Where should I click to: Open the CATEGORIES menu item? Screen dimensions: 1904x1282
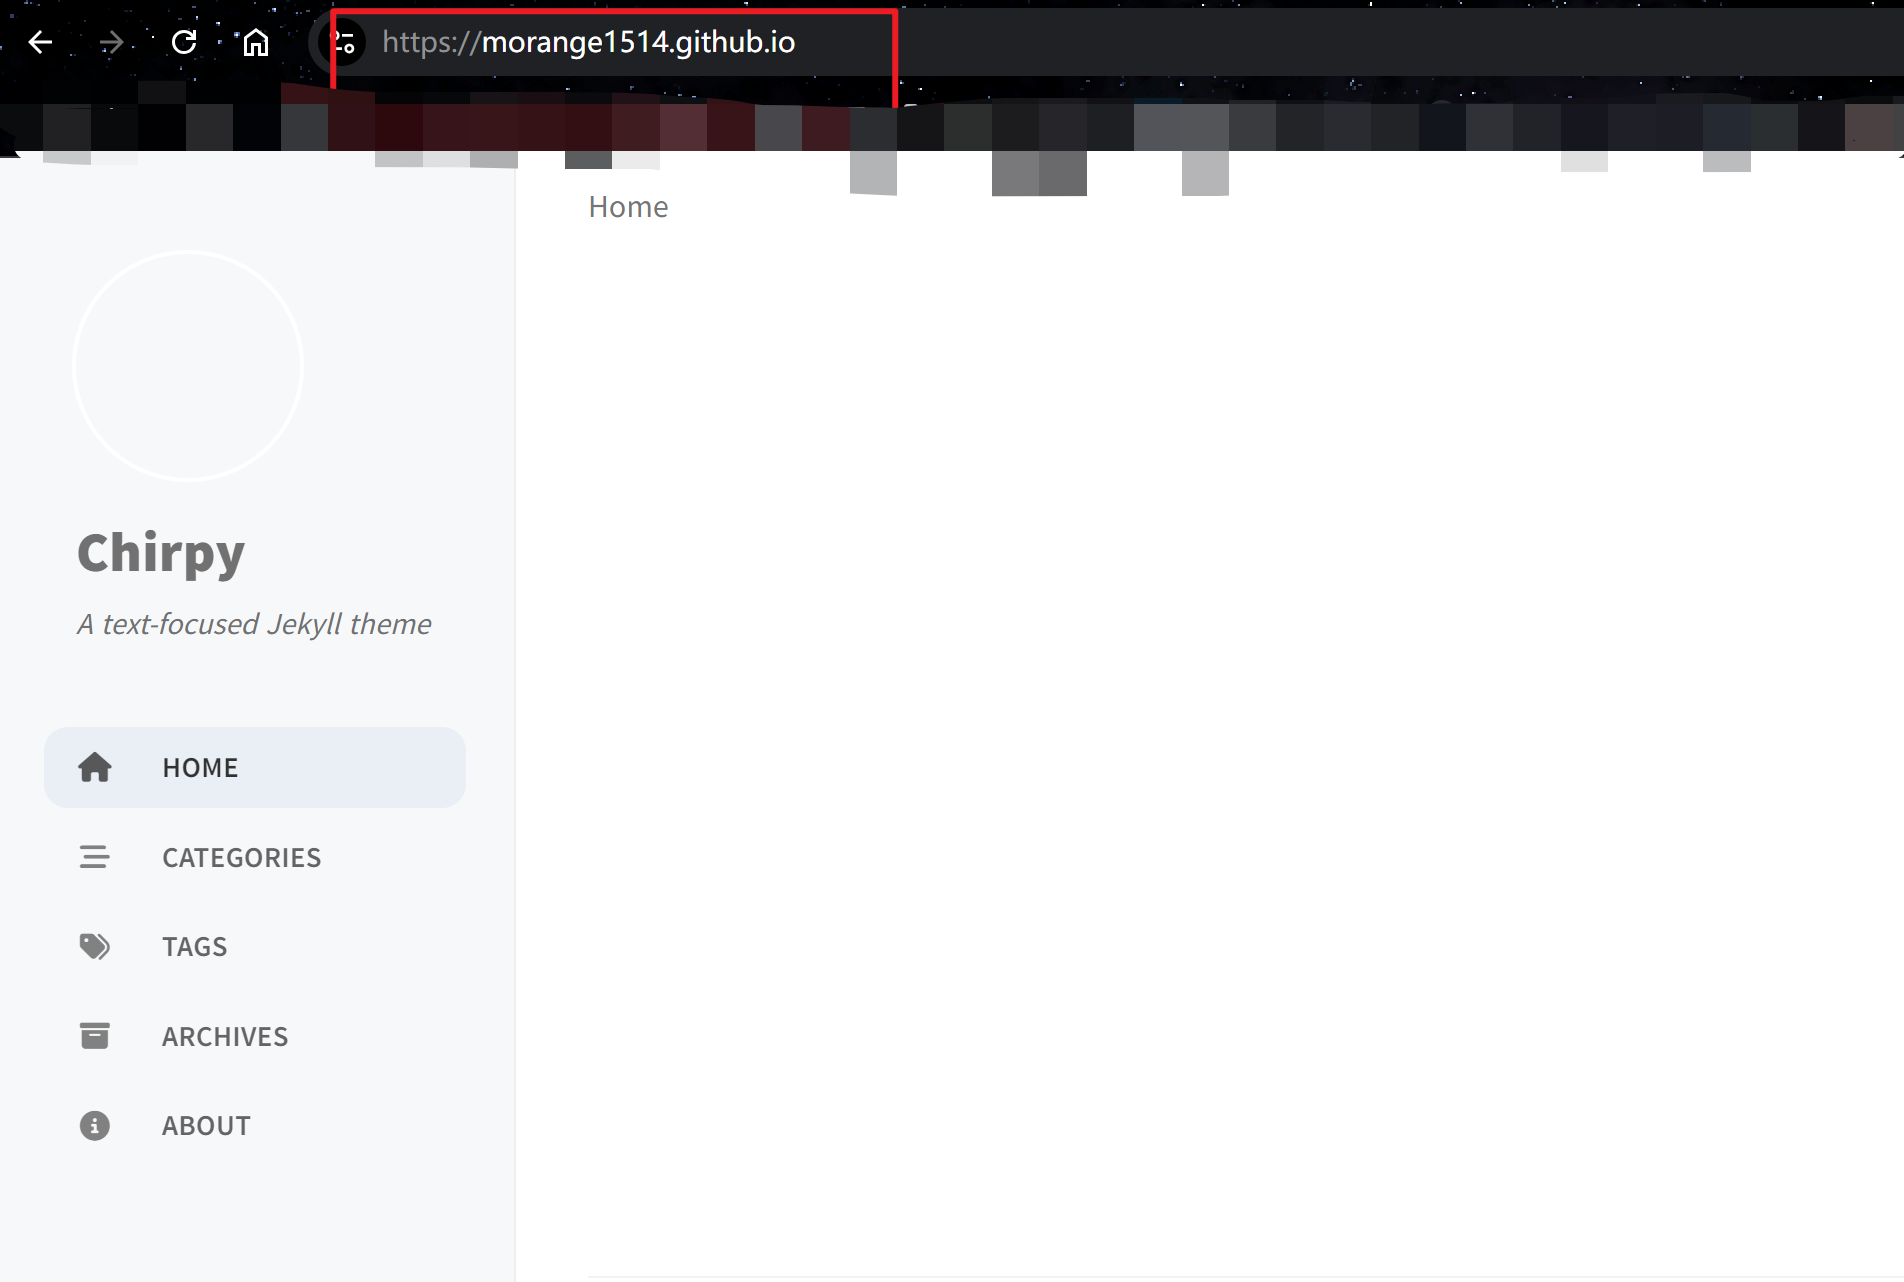coord(255,857)
